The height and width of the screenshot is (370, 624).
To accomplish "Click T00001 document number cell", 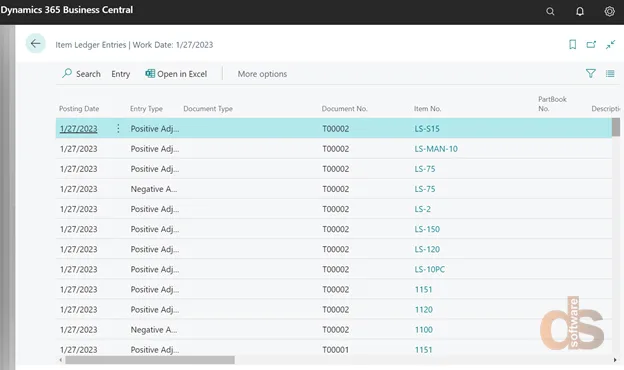I will click(x=335, y=350).
